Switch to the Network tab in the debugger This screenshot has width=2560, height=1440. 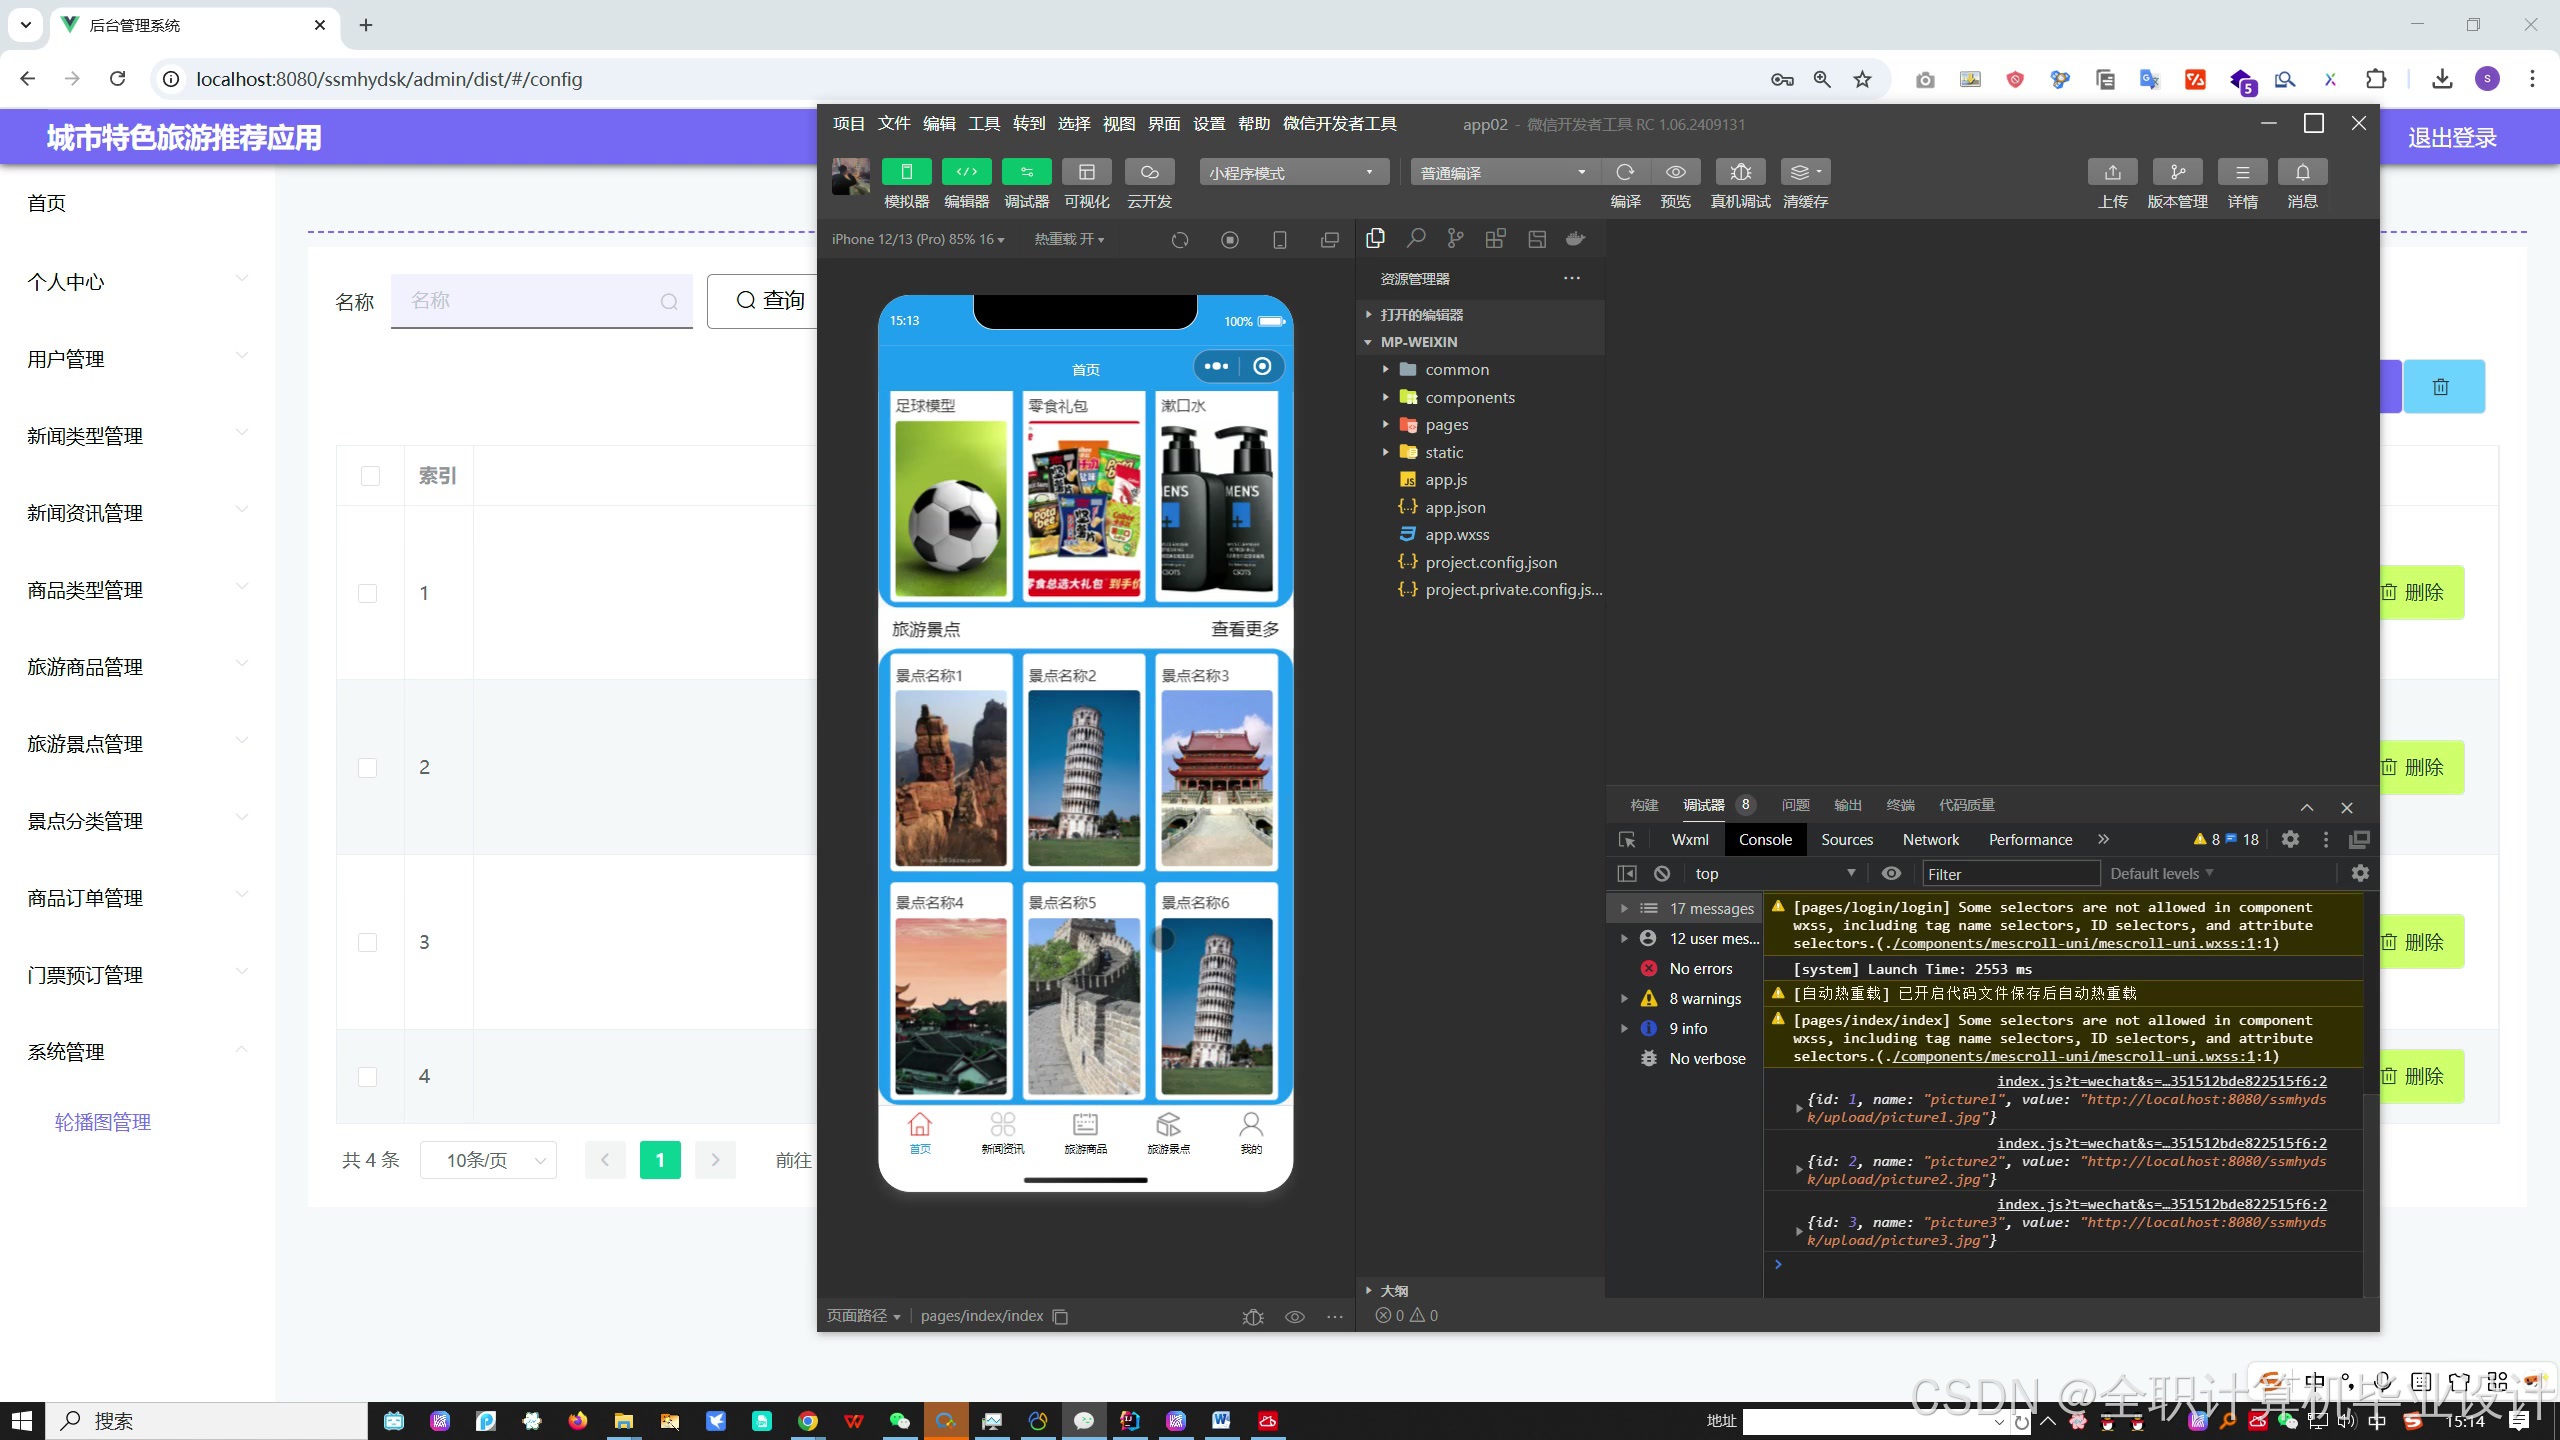click(1930, 840)
